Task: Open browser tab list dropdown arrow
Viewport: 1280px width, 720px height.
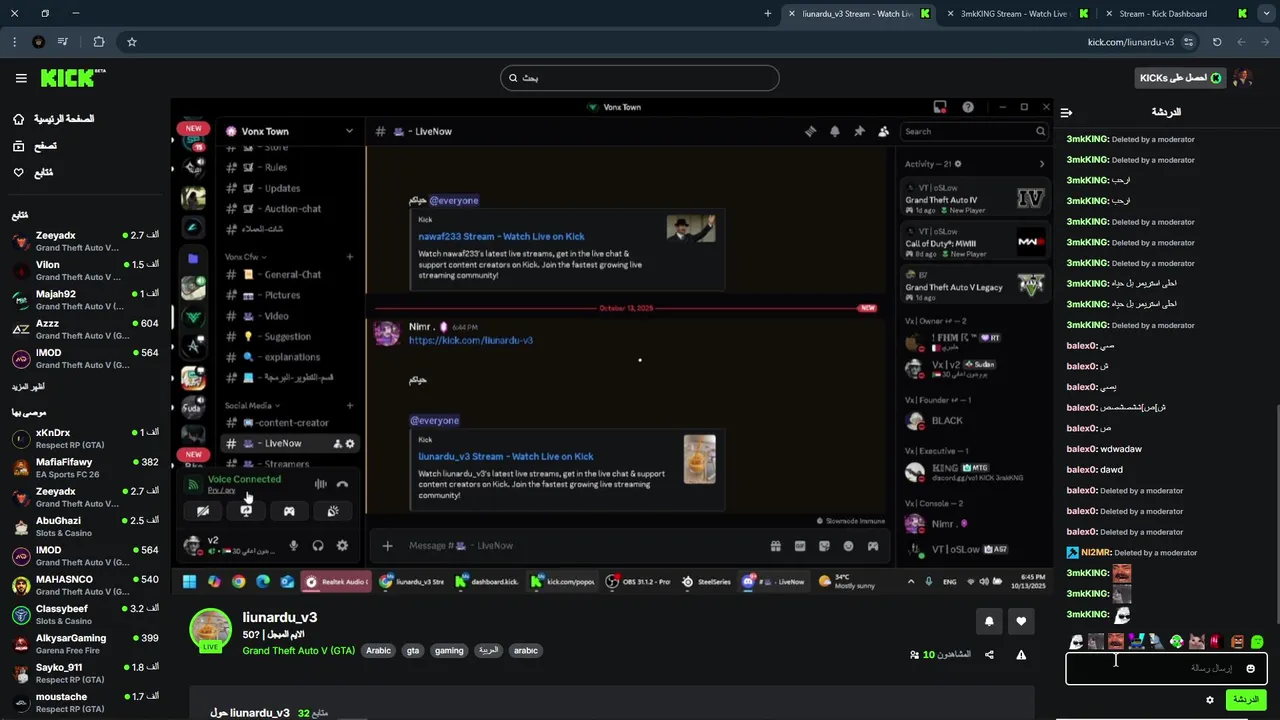Action: 1269,13
